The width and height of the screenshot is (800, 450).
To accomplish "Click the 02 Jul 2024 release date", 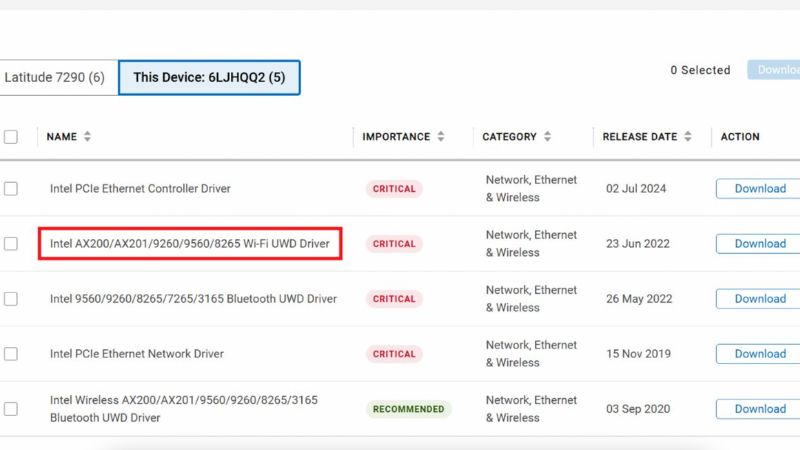I will point(636,189).
